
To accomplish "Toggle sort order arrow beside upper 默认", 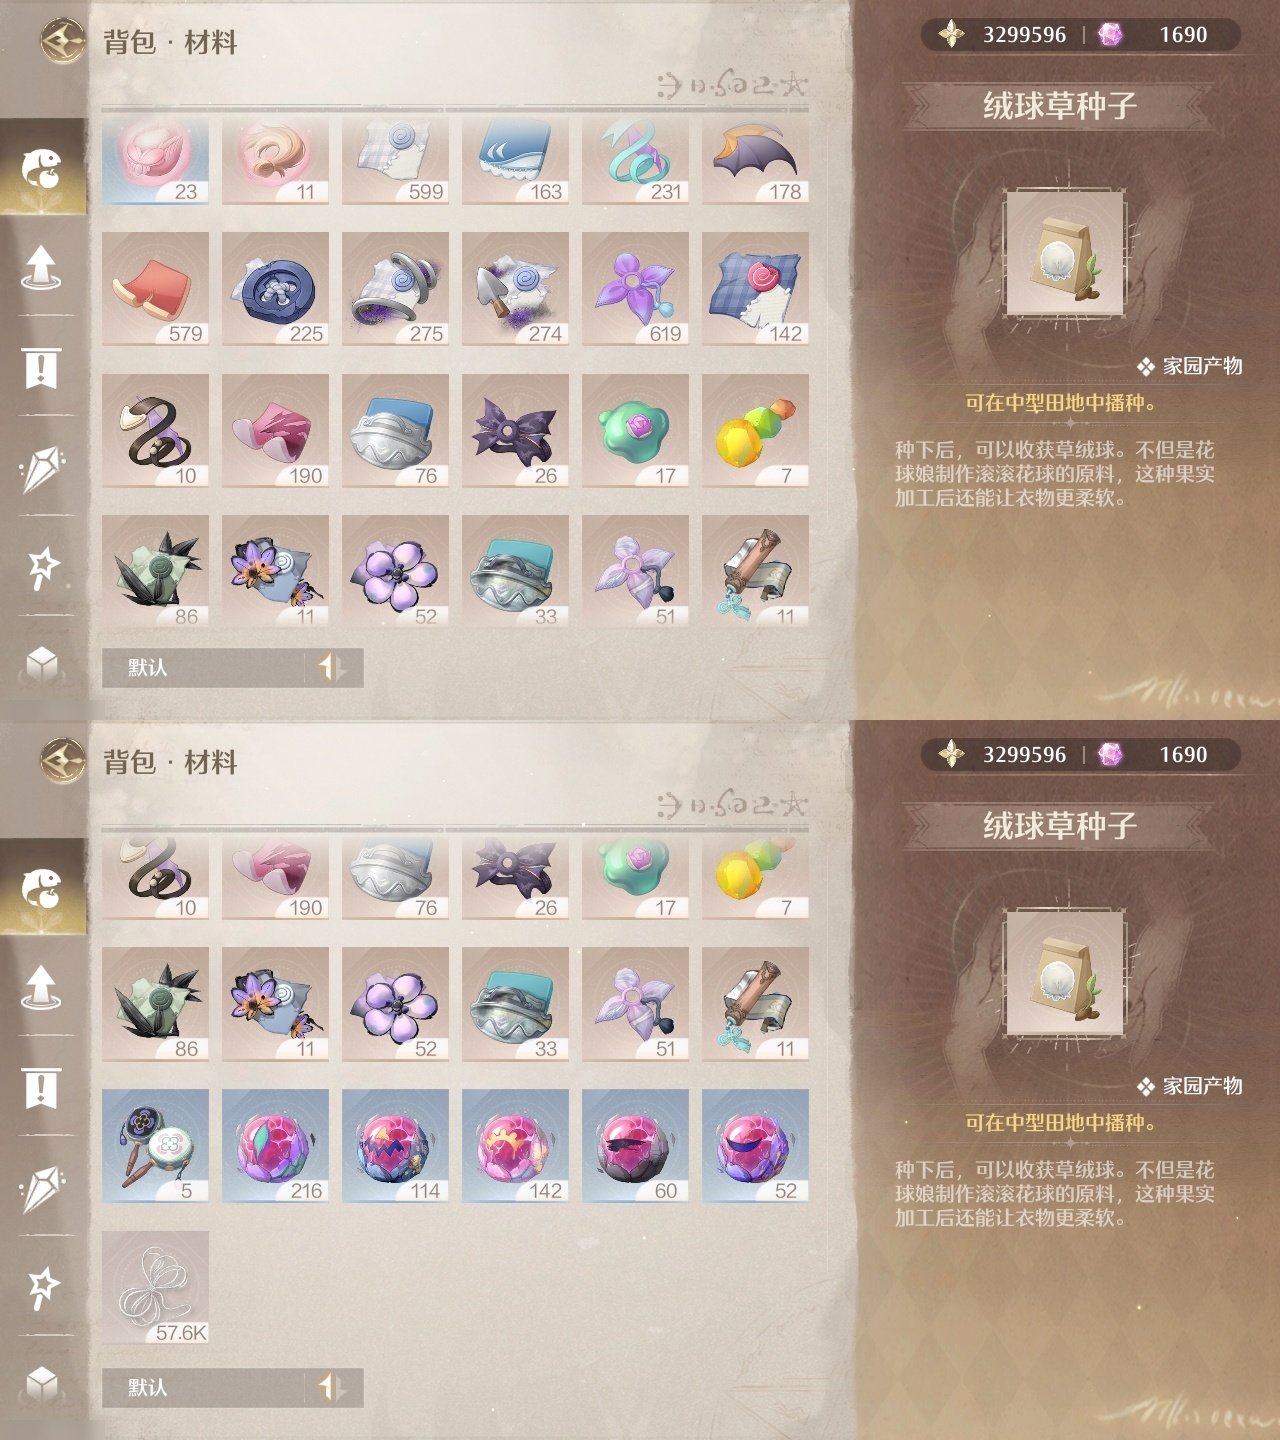I will [x=333, y=668].
